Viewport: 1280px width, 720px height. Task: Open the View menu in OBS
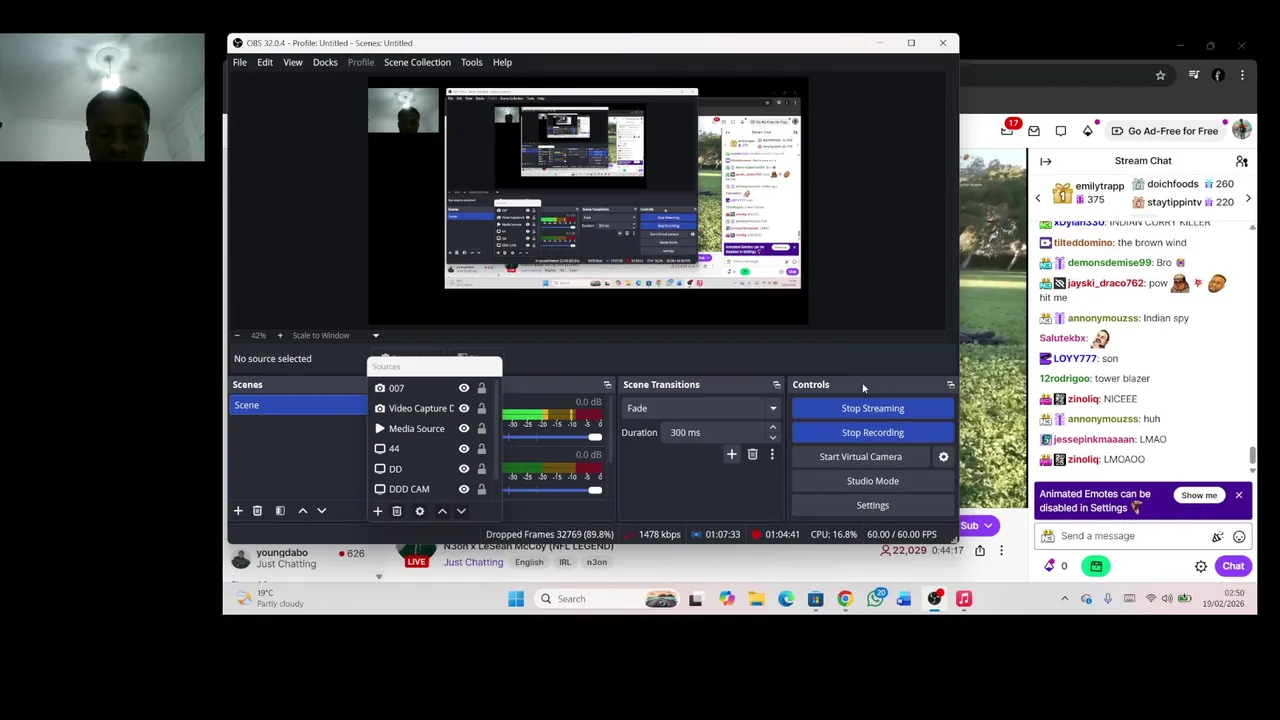coord(293,62)
